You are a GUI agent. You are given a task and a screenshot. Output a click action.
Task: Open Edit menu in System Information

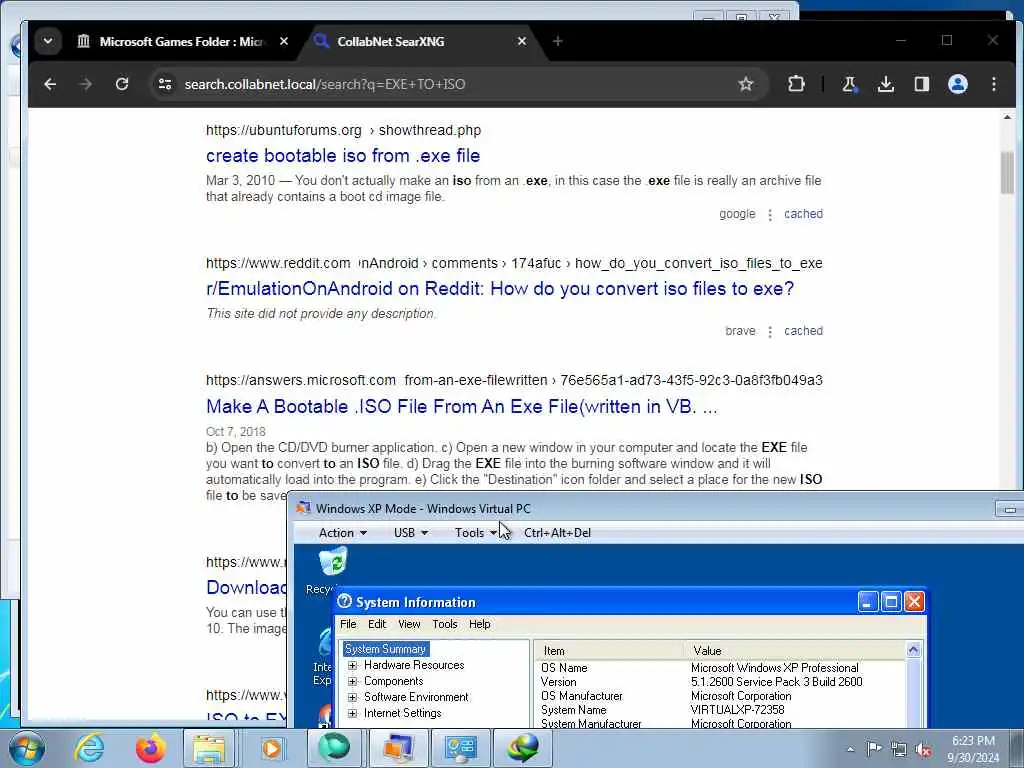tap(377, 624)
